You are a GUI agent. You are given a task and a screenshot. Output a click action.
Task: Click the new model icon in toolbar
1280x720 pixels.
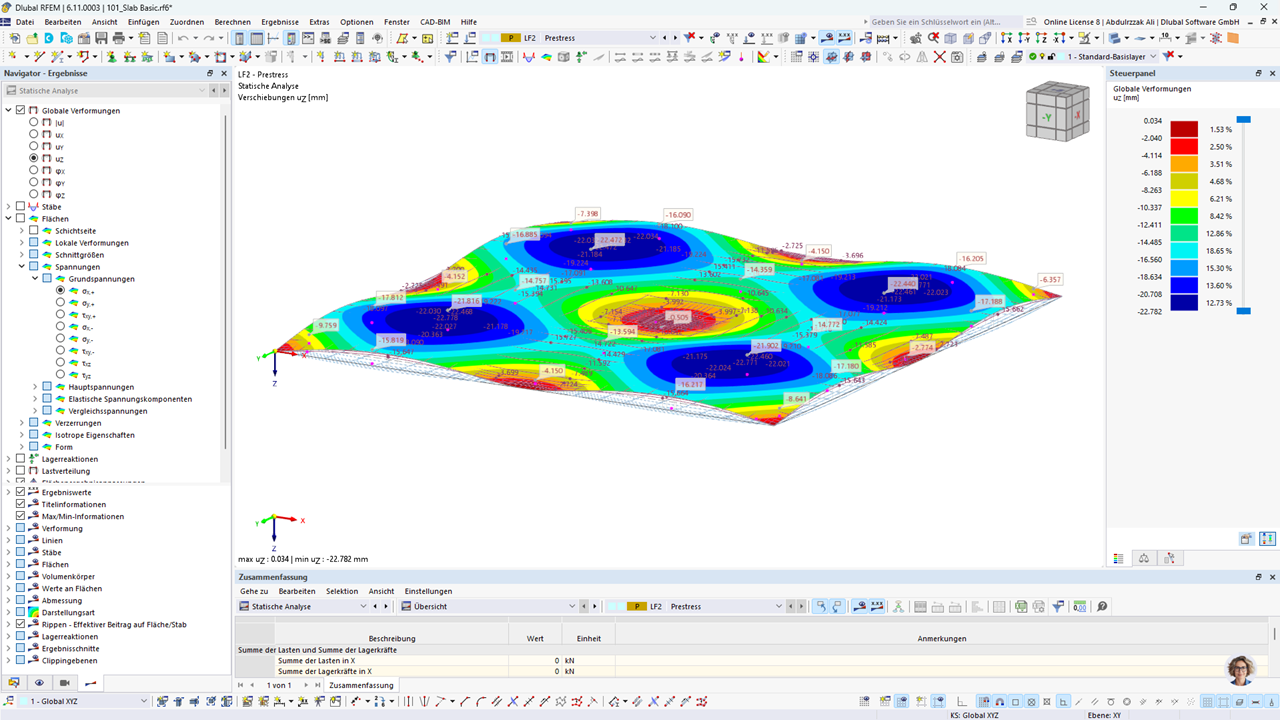[14, 38]
